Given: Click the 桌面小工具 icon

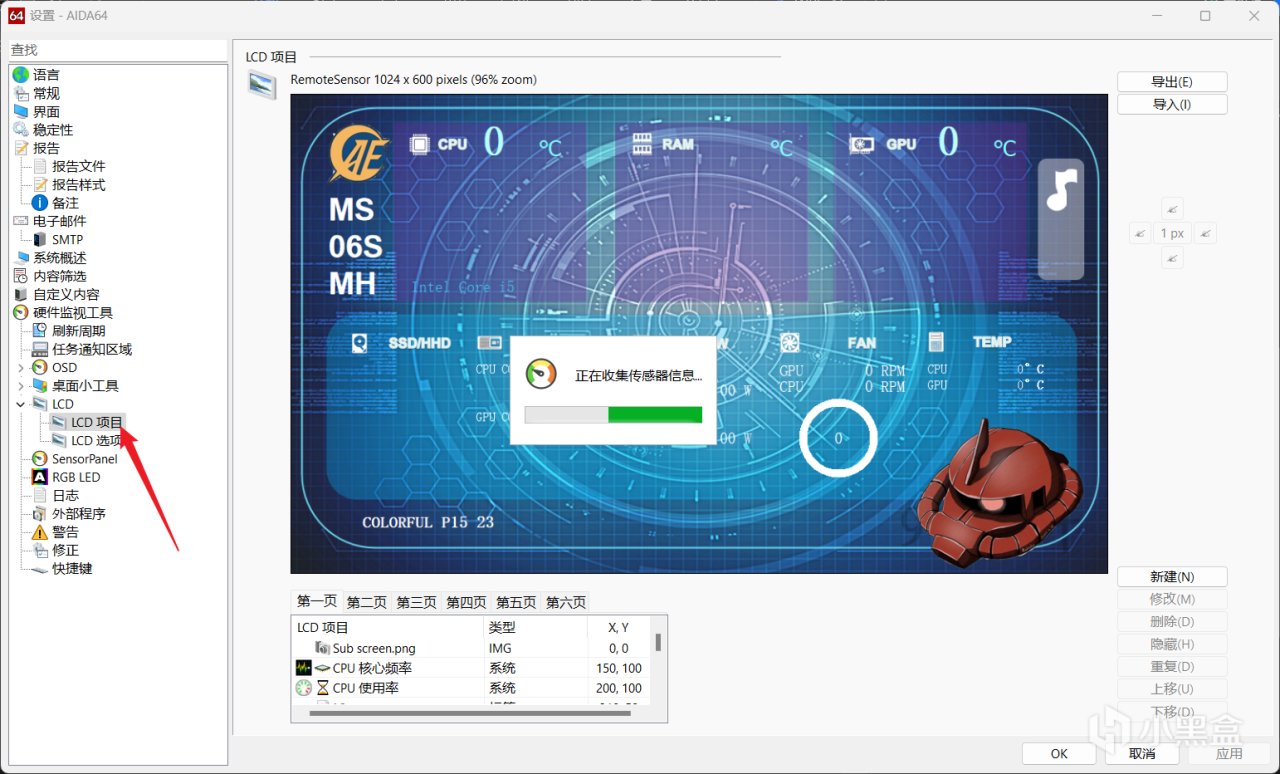Looking at the screenshot, I should coord(40,386).
